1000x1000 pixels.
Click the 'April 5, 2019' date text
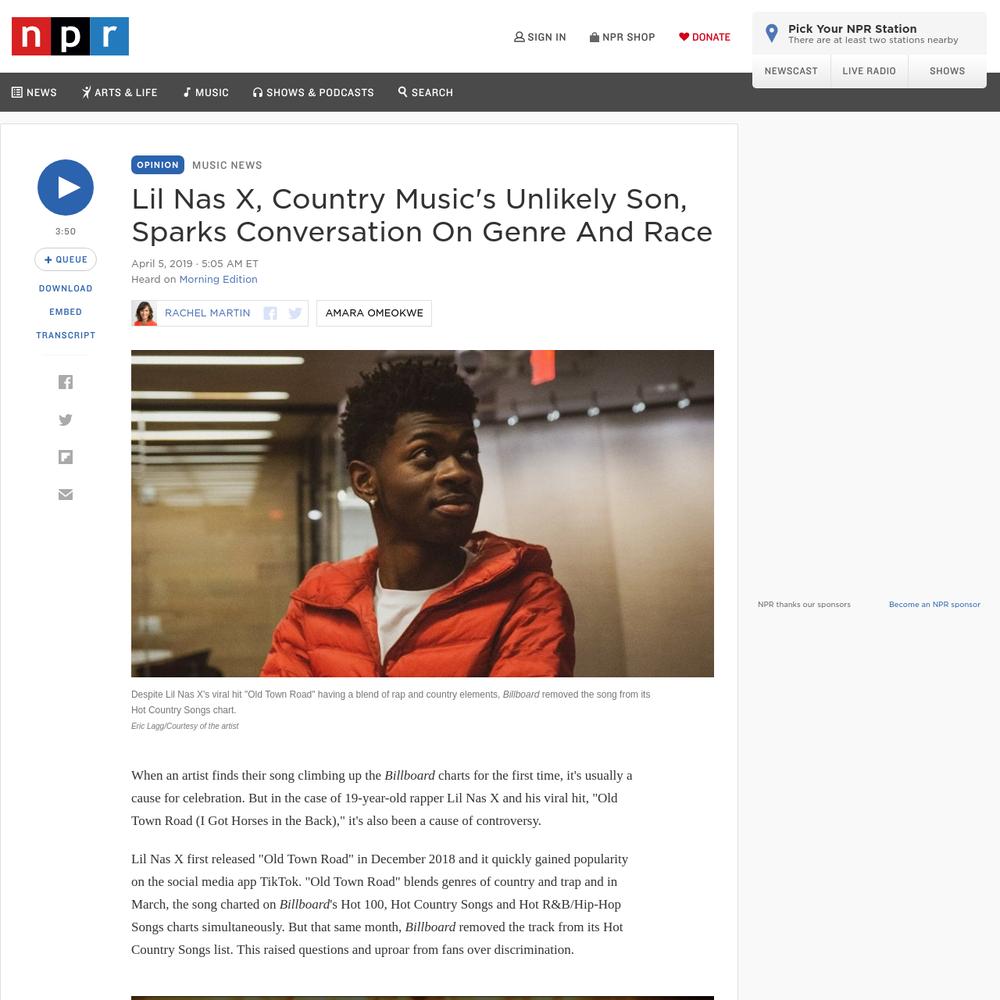tap(162, 263)
